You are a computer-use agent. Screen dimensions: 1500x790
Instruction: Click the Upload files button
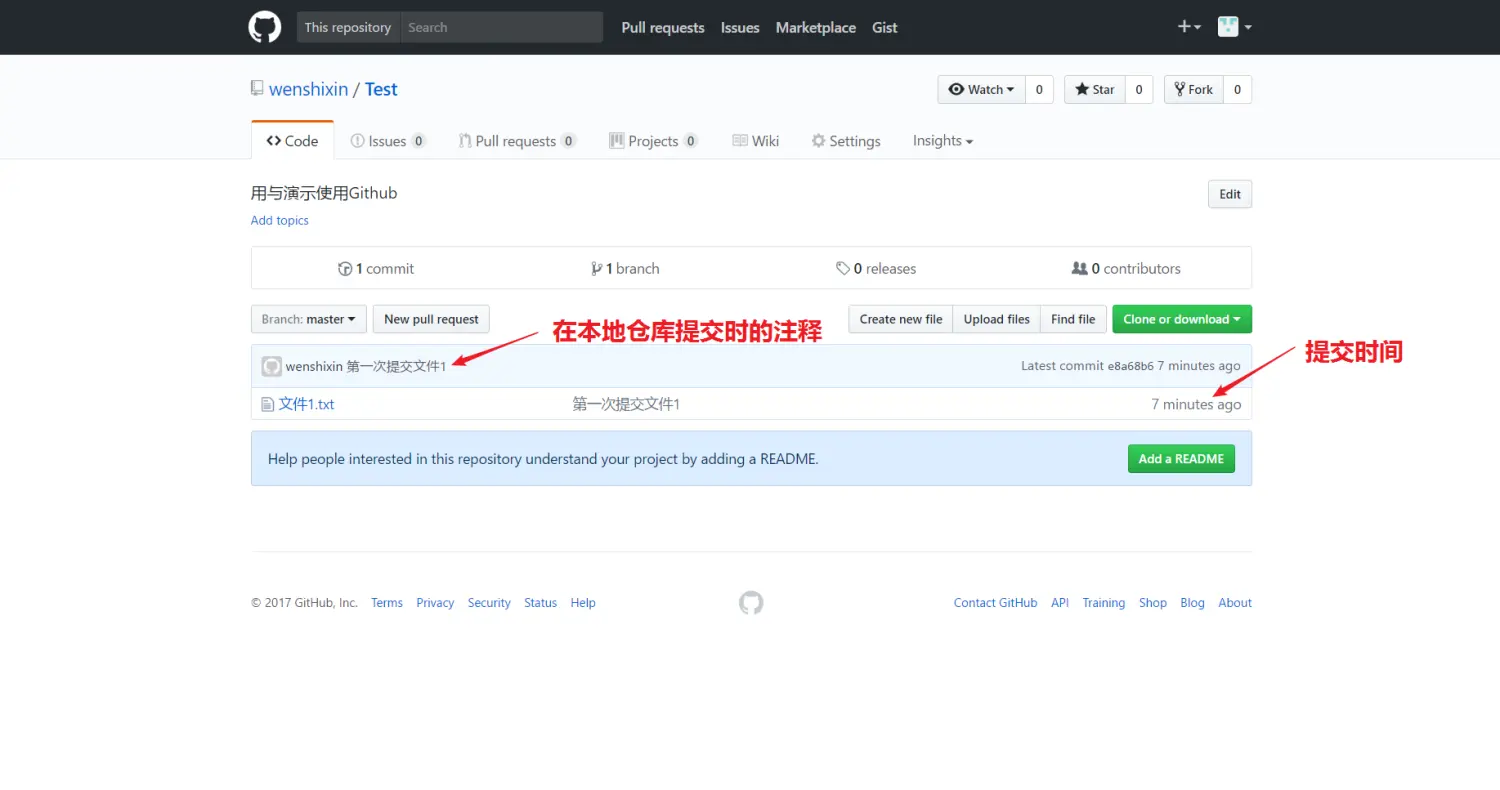click(x=997, y=319)
